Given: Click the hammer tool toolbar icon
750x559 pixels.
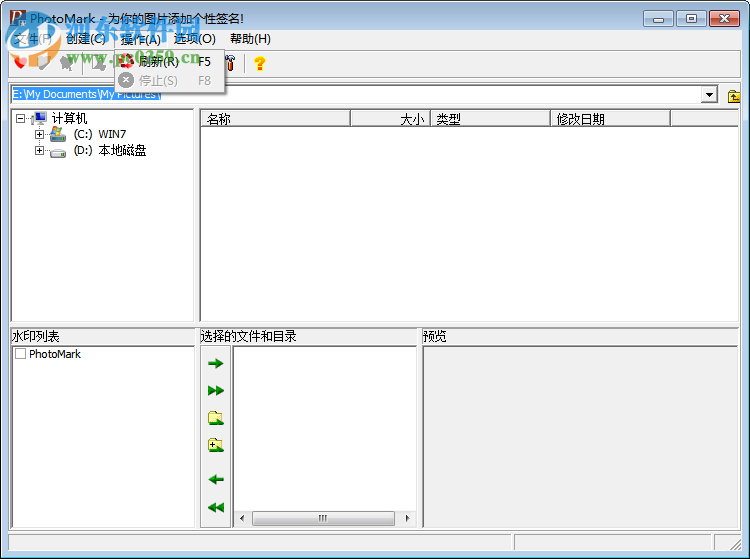Looking at the screenshot, I should pos(231,63).
